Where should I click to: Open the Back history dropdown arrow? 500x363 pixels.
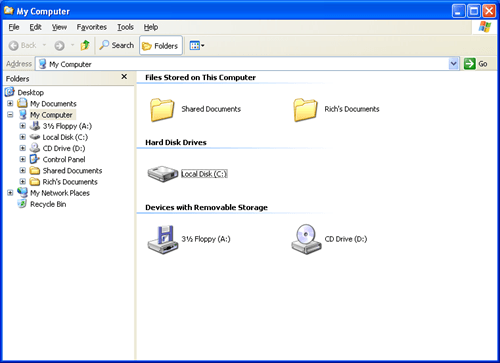(x=44, y=45)
